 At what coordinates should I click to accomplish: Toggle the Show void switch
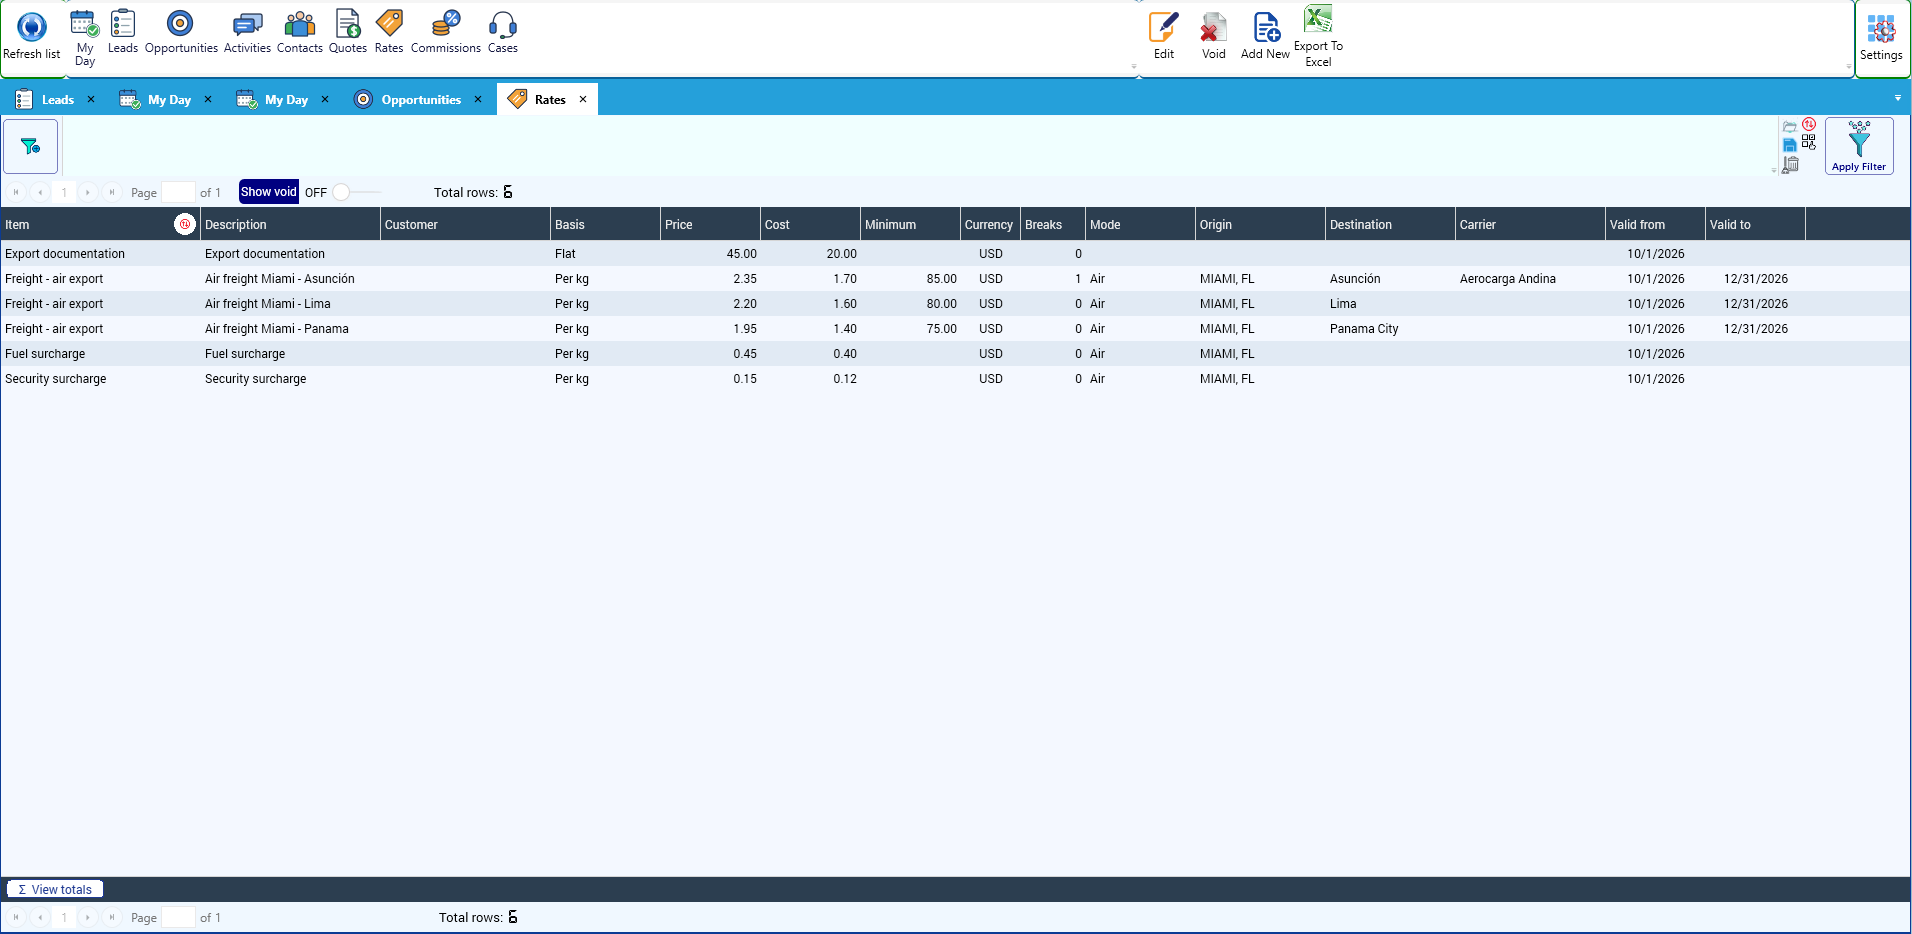(x=356, y=192)
